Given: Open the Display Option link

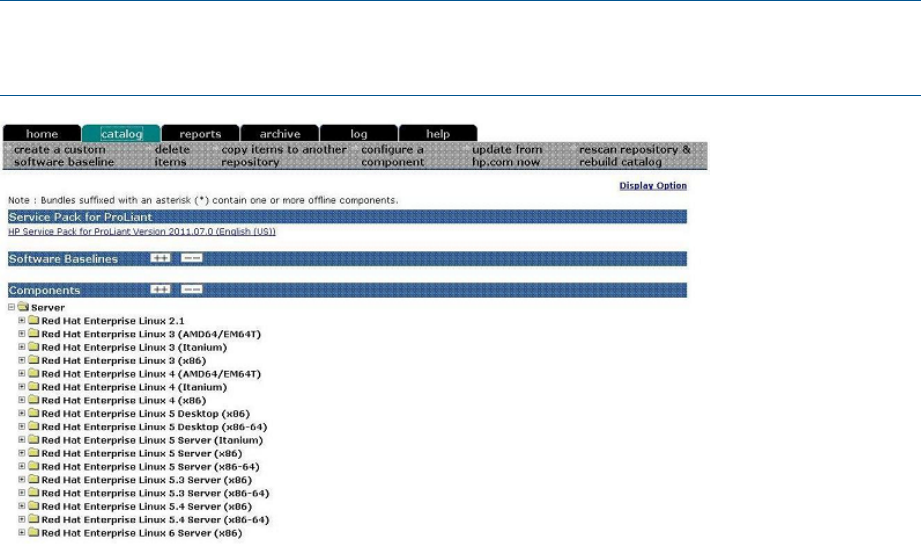Looking at the screenshot, I should pos(653,186).
